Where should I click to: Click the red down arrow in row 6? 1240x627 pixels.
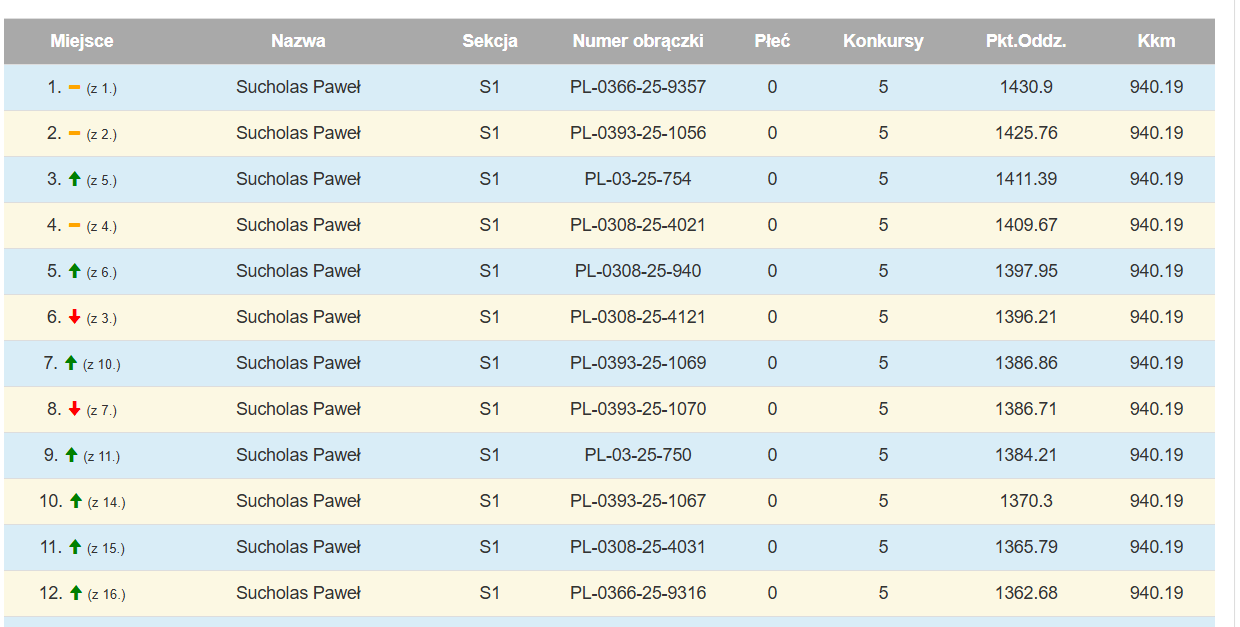coord(74,317)
